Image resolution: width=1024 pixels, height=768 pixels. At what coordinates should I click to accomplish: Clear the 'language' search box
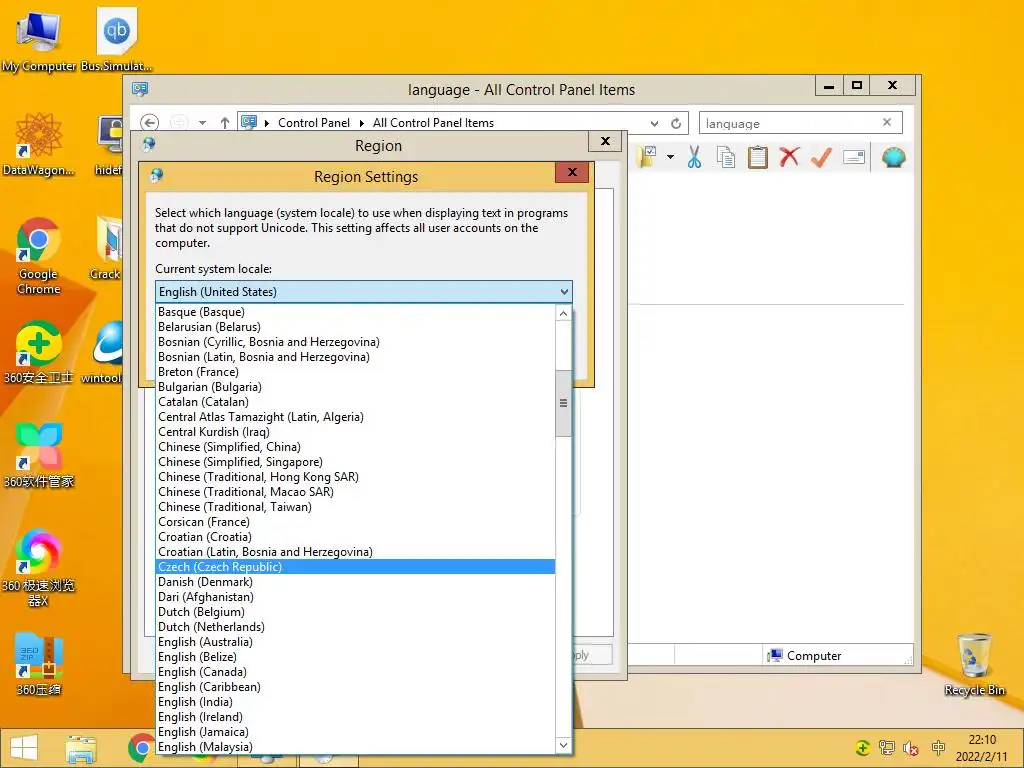click(x=887, y=122)
